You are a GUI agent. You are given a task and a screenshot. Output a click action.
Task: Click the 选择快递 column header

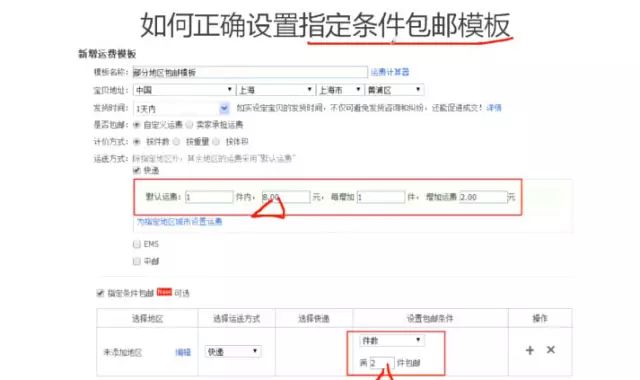coord(314,318)
